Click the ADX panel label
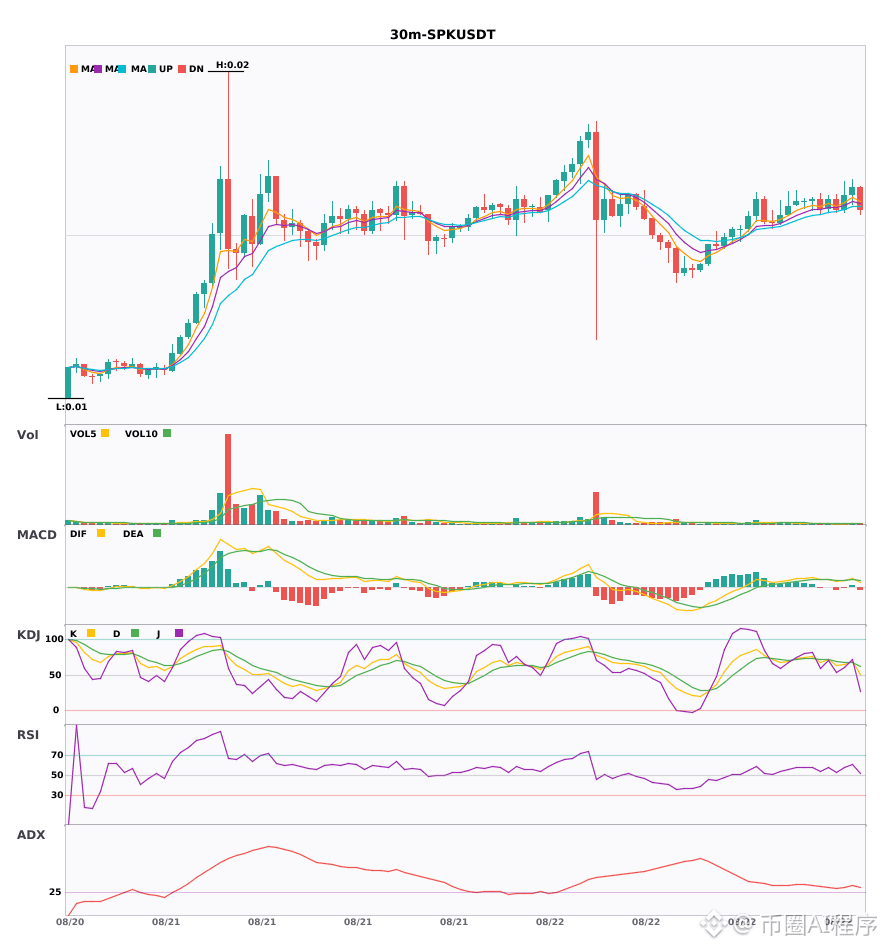 (x=30, y=834)
